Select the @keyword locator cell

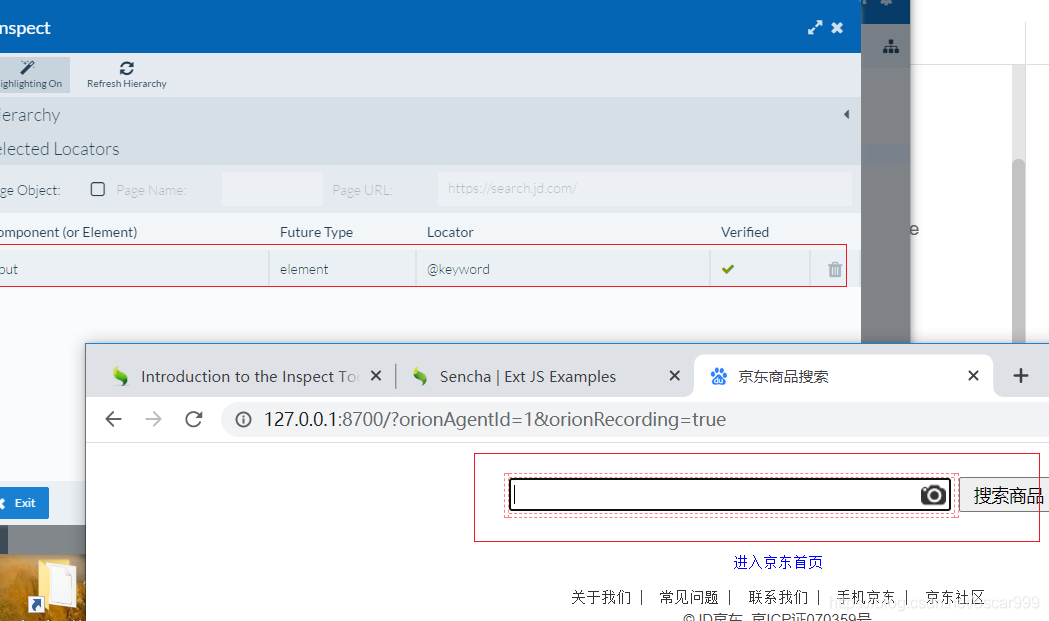click(563, 269)
